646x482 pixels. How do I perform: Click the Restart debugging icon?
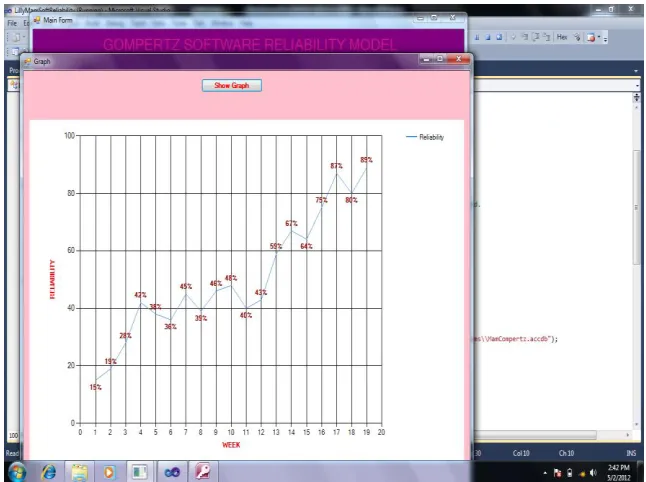tap(499, 37)
